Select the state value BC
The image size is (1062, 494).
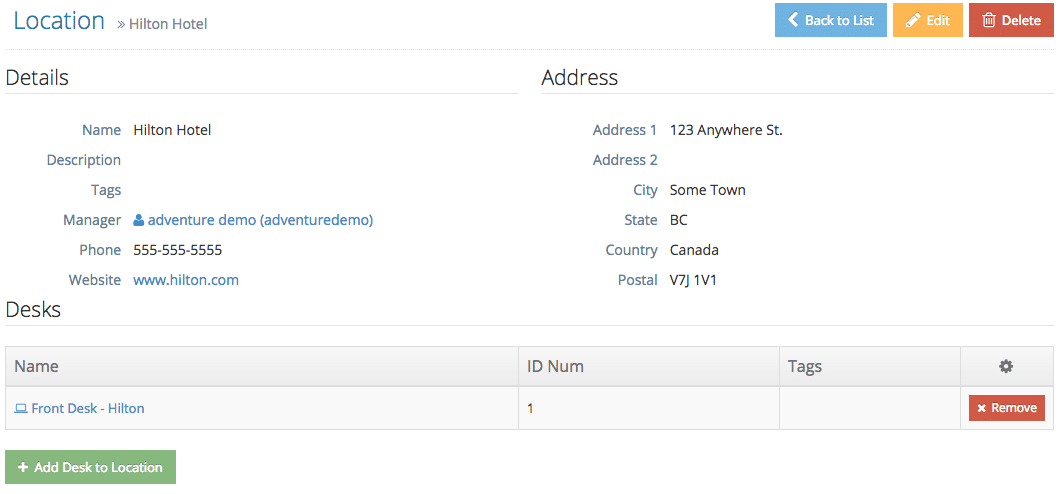click(x=679, y=220)
